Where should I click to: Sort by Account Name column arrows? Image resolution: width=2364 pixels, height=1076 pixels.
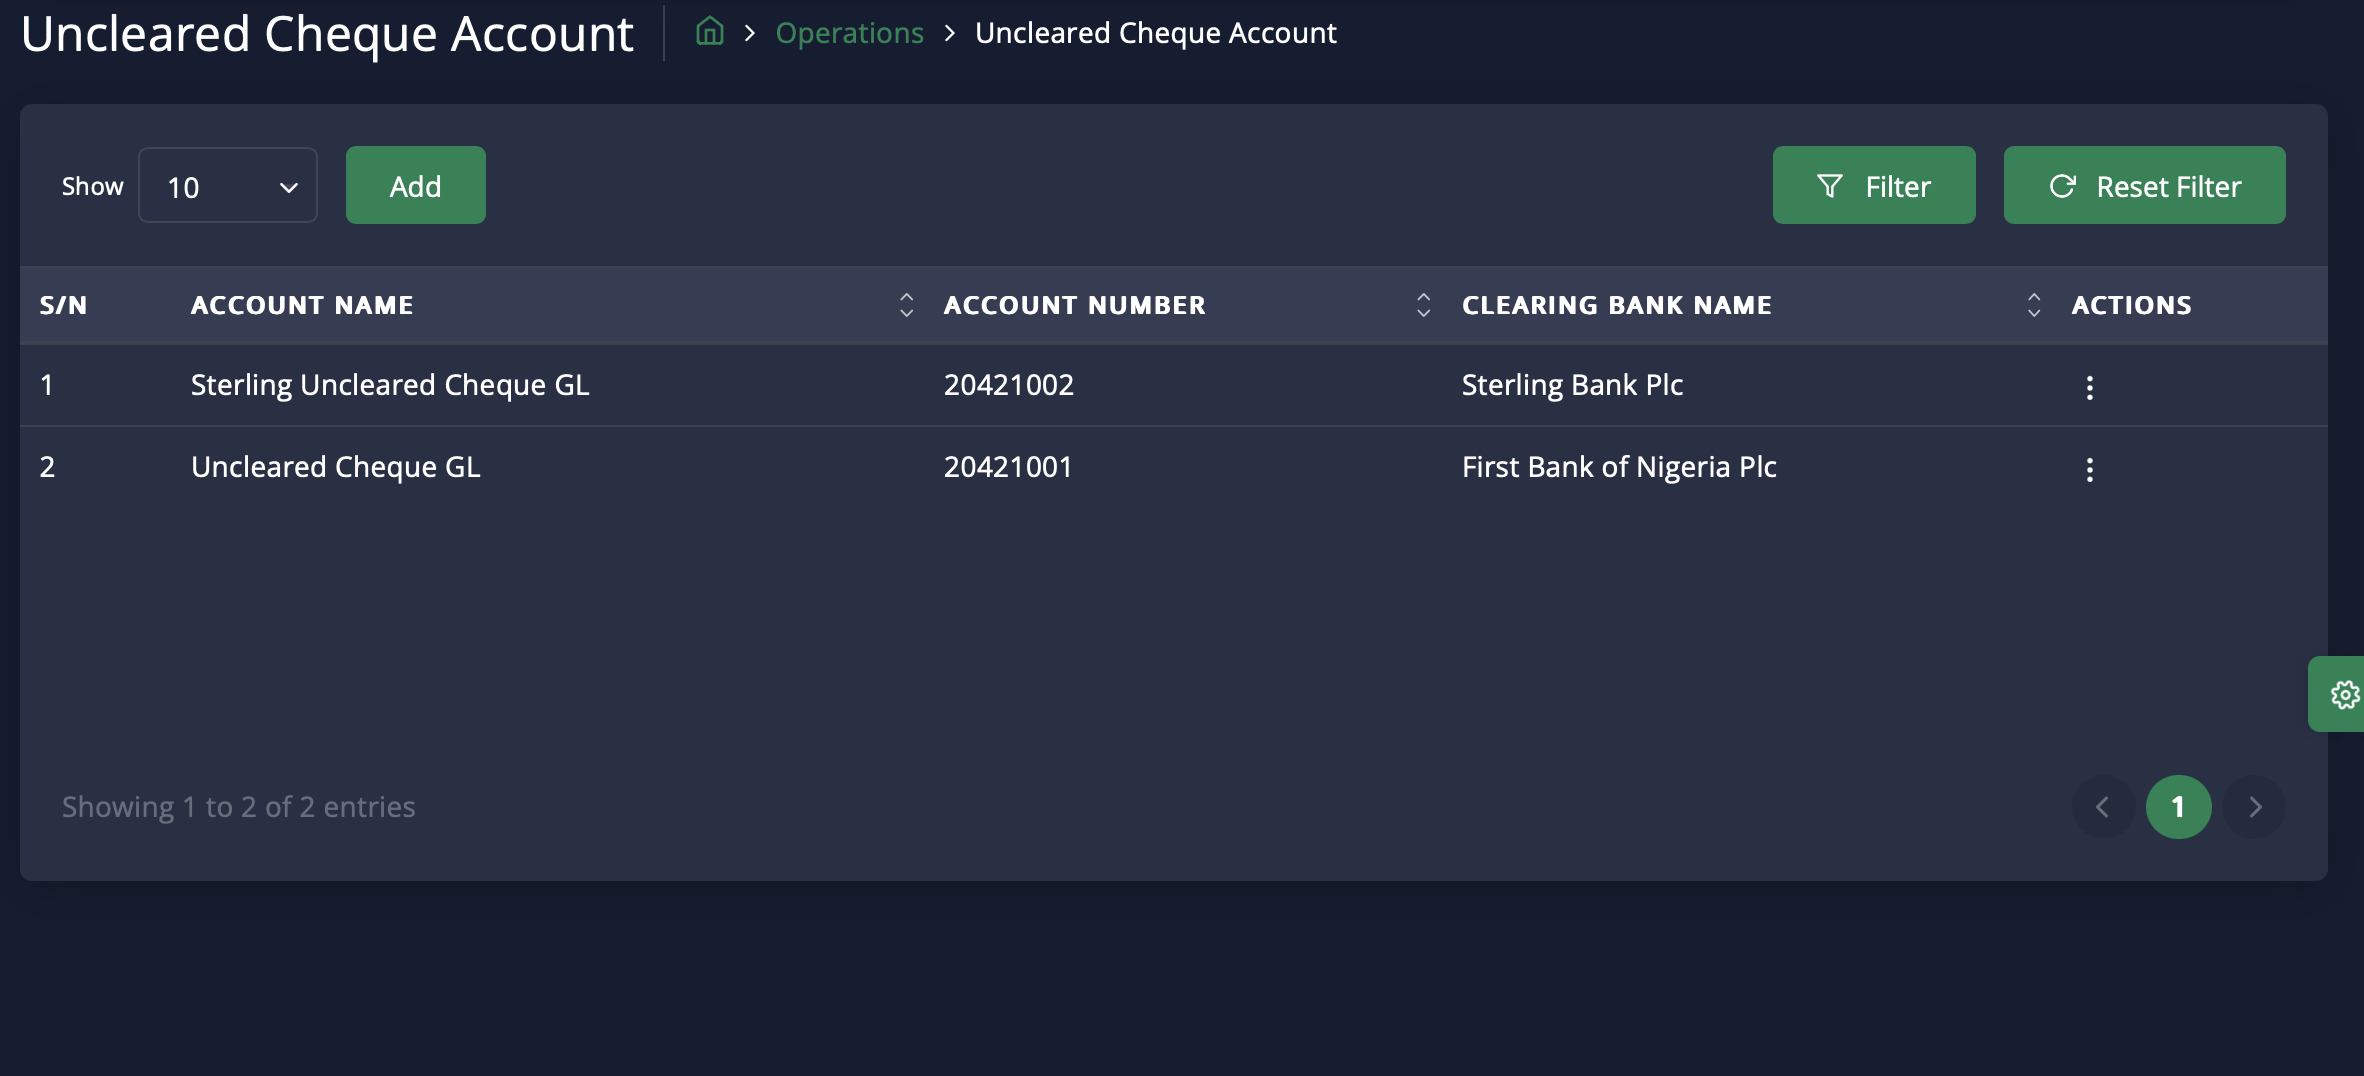(906, 305)
